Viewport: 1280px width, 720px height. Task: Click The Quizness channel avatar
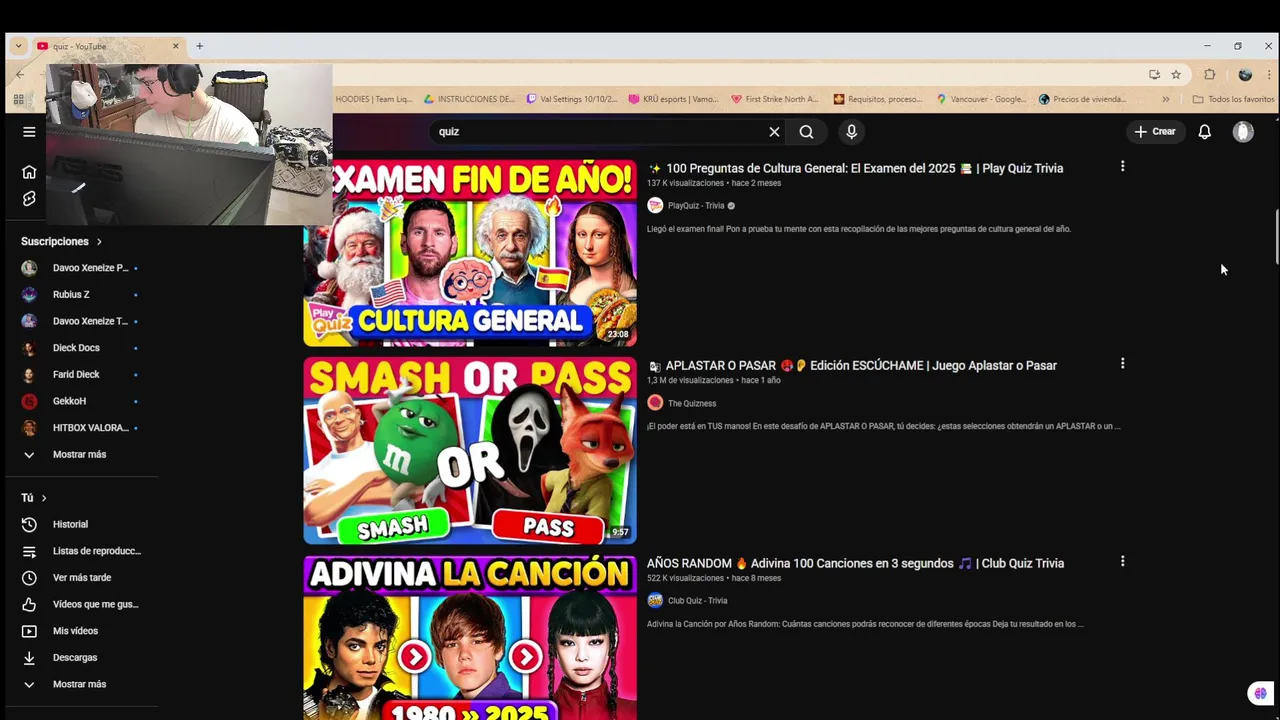pyautogui.click(x=655, y=403)
